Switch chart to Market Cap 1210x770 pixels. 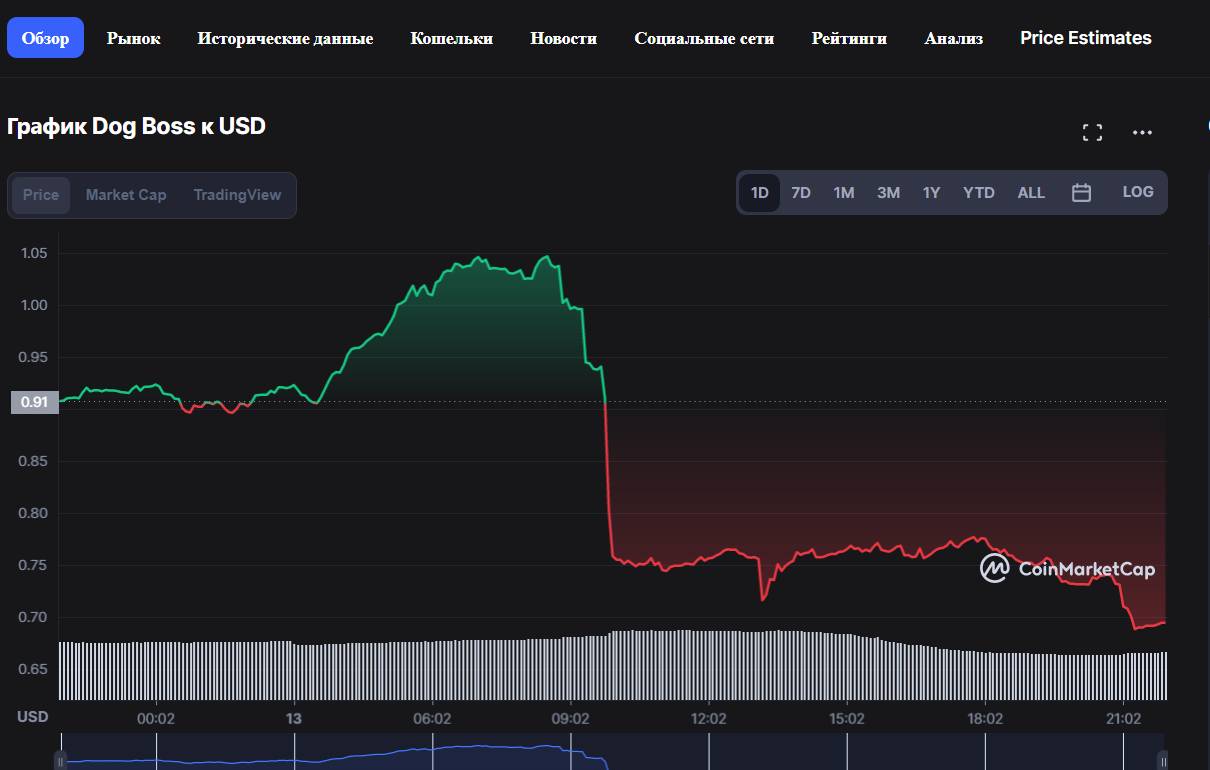[126, 195]
